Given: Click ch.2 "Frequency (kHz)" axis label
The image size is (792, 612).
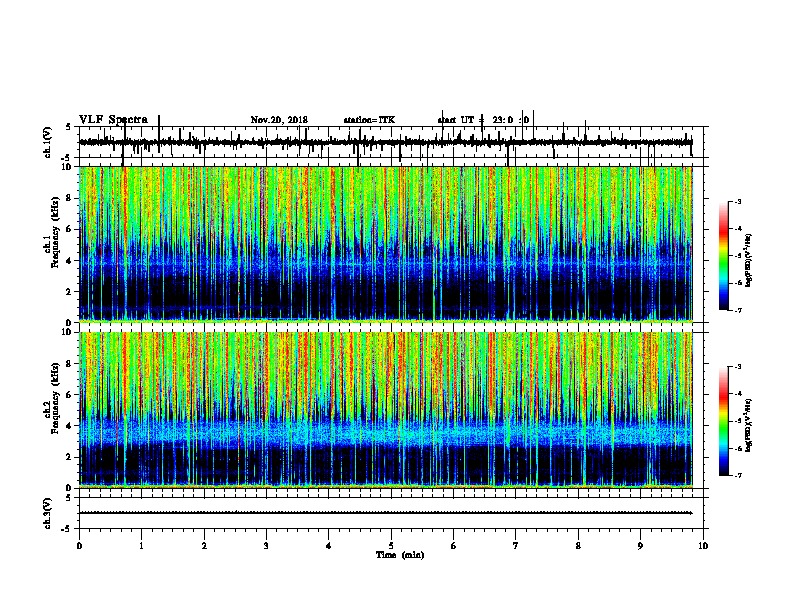Looking at the screenshot, I should coord(55,398).
